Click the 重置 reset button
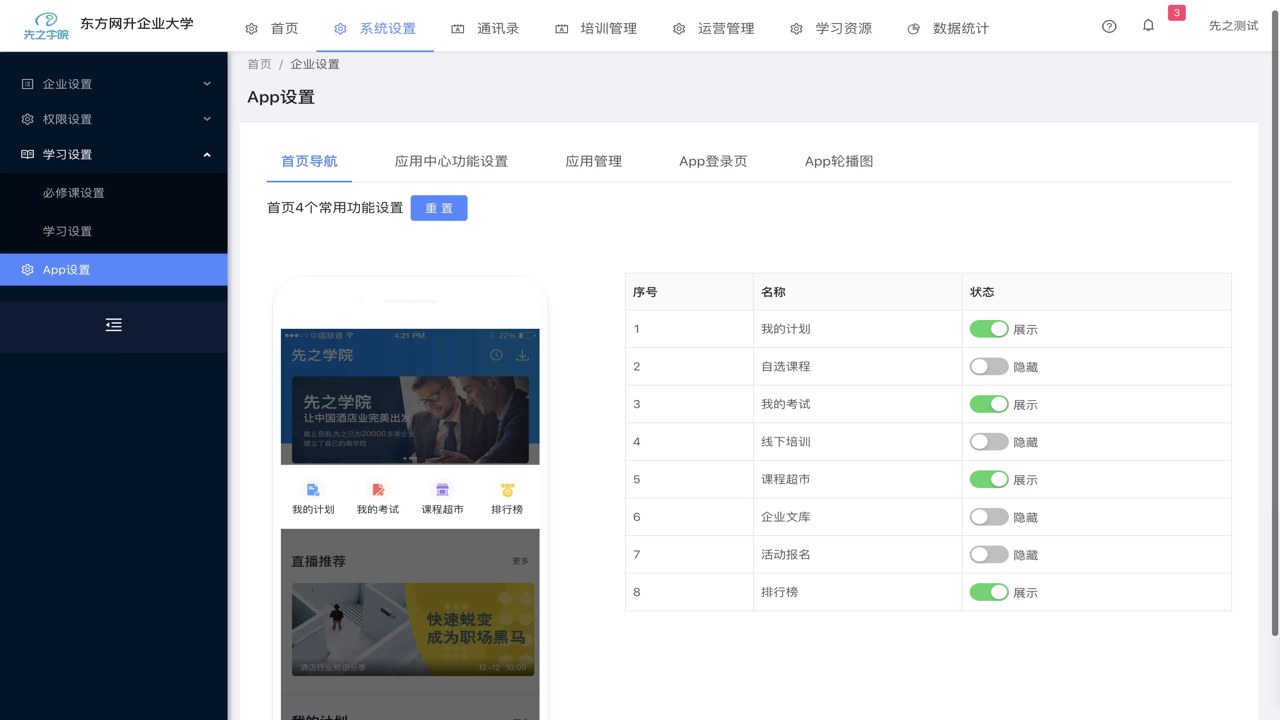The height and width of the screenshot is (720, 1280). coord(439,208)
